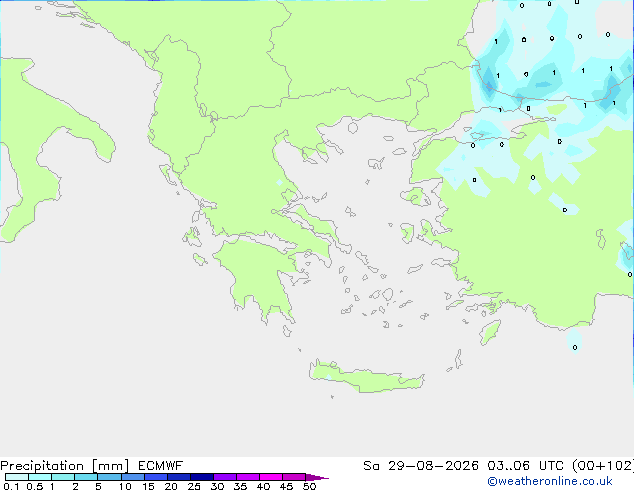The height and width of the screenshot is (490, 634).
Task: Select the 25–30 mm dark navy legend swatch
Action: click(202, 477)
